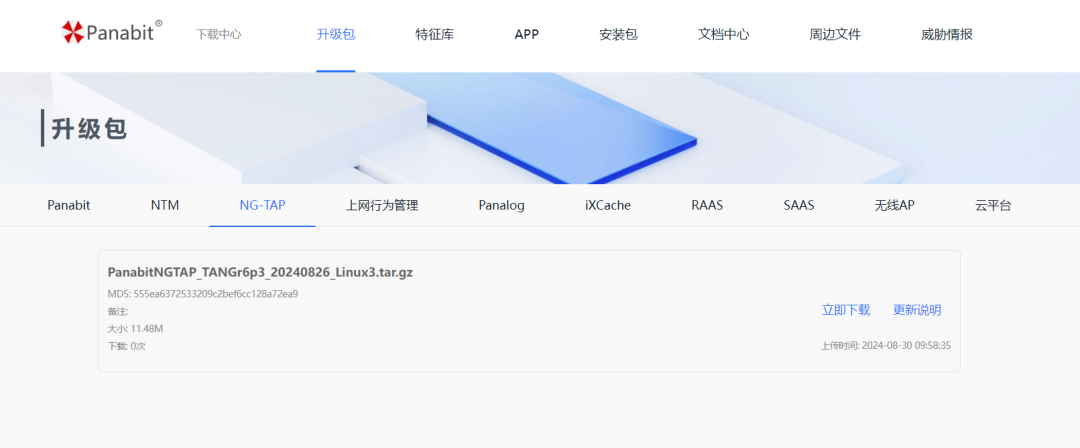Image resolution: width=1080 pixels, height=448 pixels.
Task: Click the PanabitNGTAP_TANGr6p3 file name
Action: click(260, 272)
